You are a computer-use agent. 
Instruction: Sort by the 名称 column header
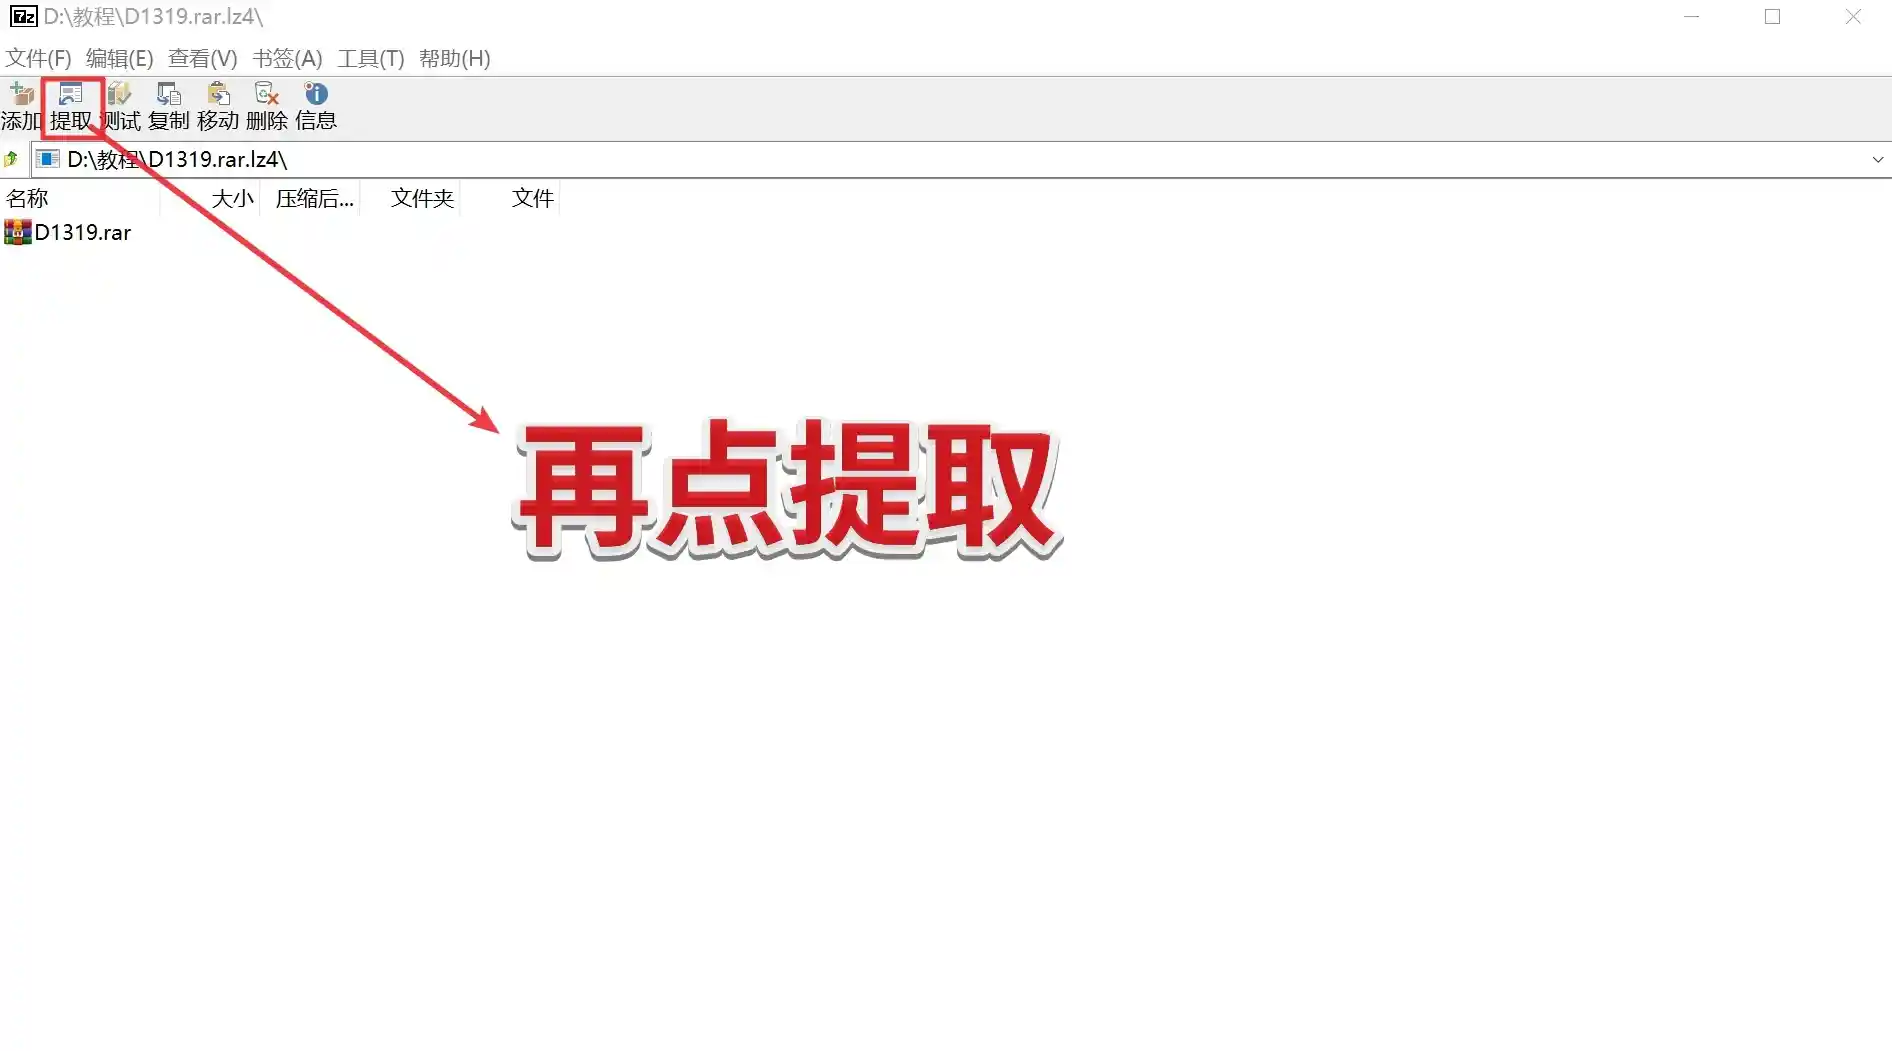click(x=28, y=198)
